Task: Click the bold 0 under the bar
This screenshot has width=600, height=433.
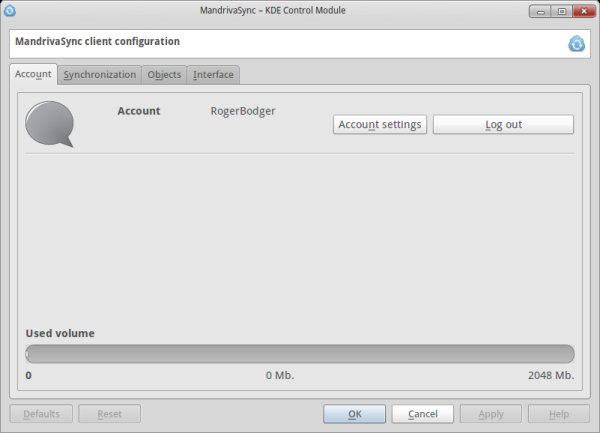Action: tap(29, 375)
